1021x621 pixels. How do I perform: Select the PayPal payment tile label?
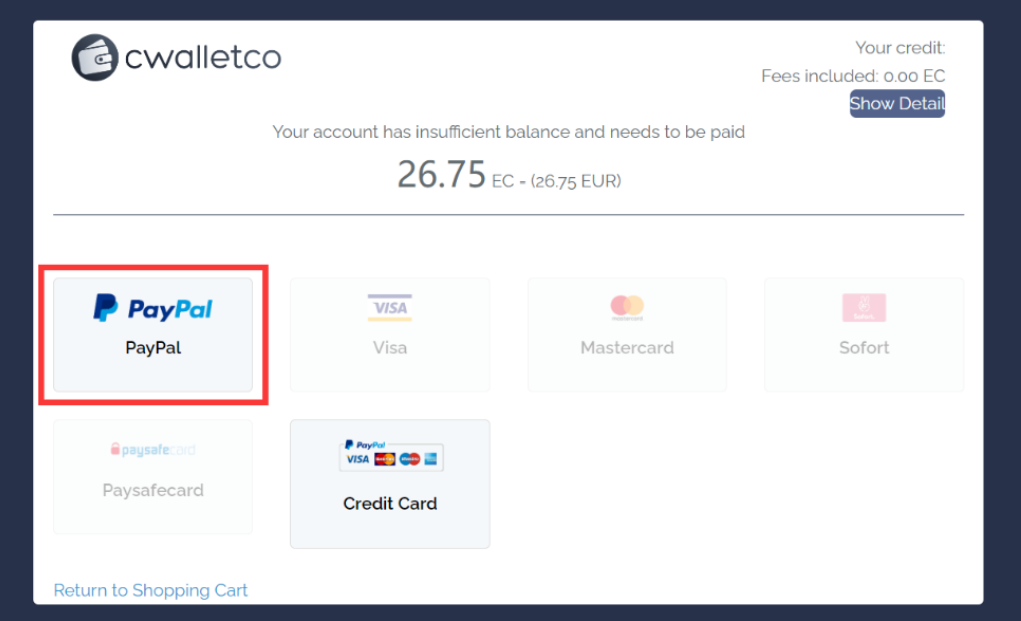pyautogui.click(x=153, y=348)
